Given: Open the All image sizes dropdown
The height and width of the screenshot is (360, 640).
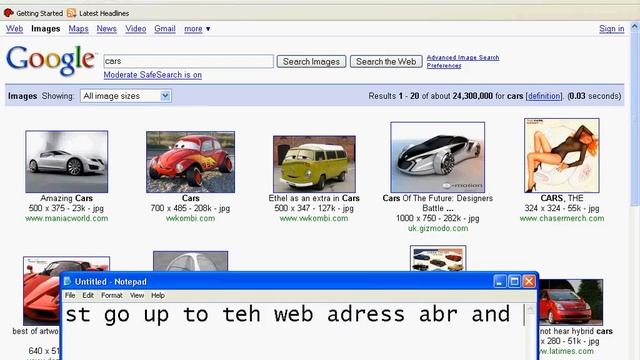Looking at the screenshot, I should pyautogui.click(x=126, y=96).
